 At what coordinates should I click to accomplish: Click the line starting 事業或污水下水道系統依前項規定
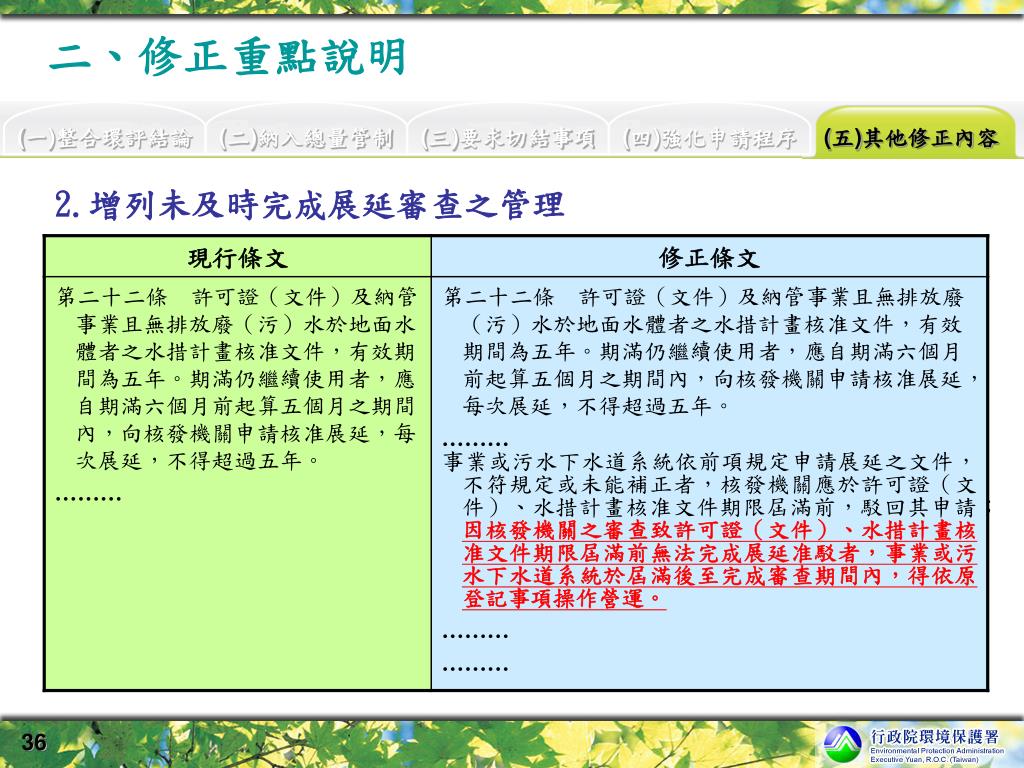[x=709, y=462]
